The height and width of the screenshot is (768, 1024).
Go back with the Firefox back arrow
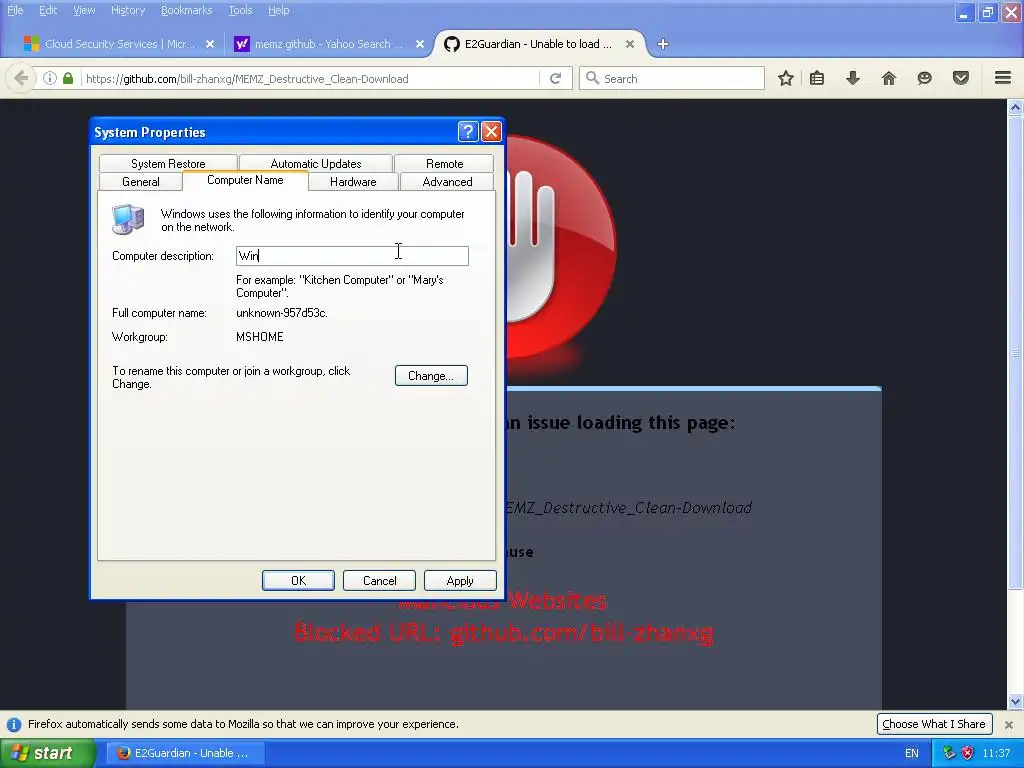21,78
